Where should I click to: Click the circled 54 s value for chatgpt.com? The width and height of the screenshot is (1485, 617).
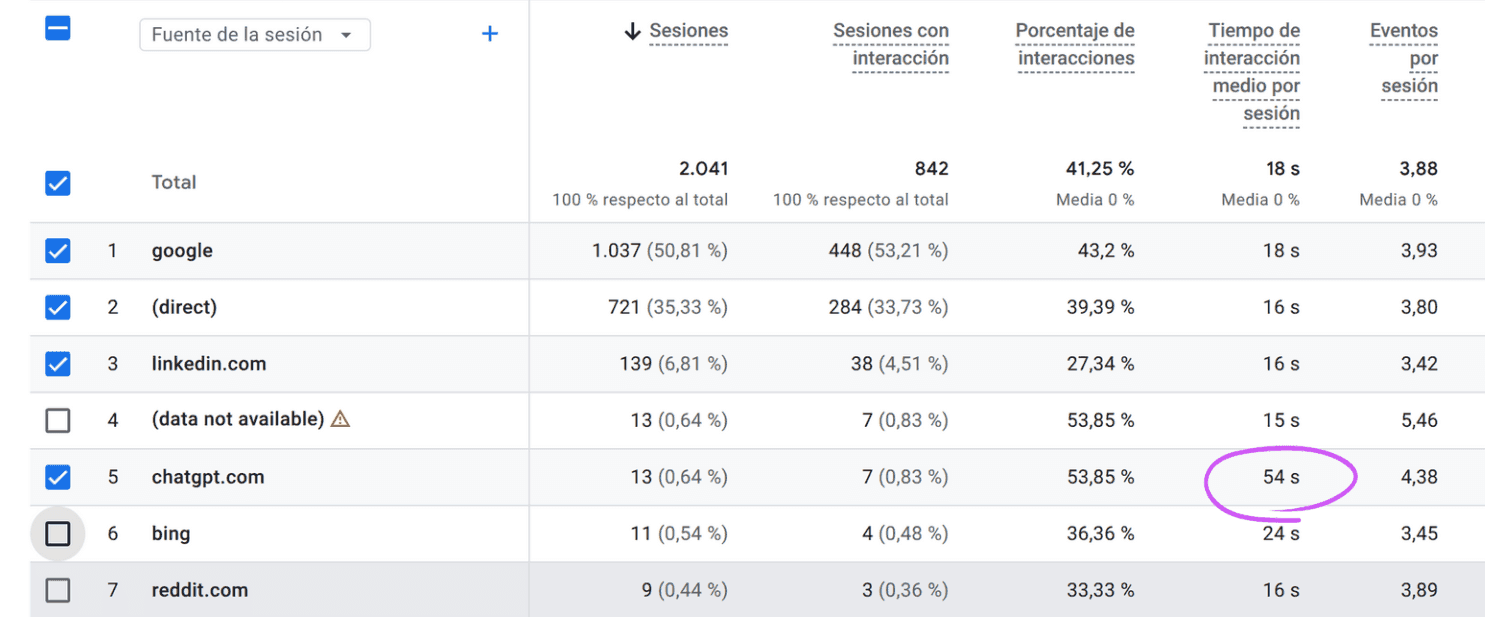(1280, 477)
